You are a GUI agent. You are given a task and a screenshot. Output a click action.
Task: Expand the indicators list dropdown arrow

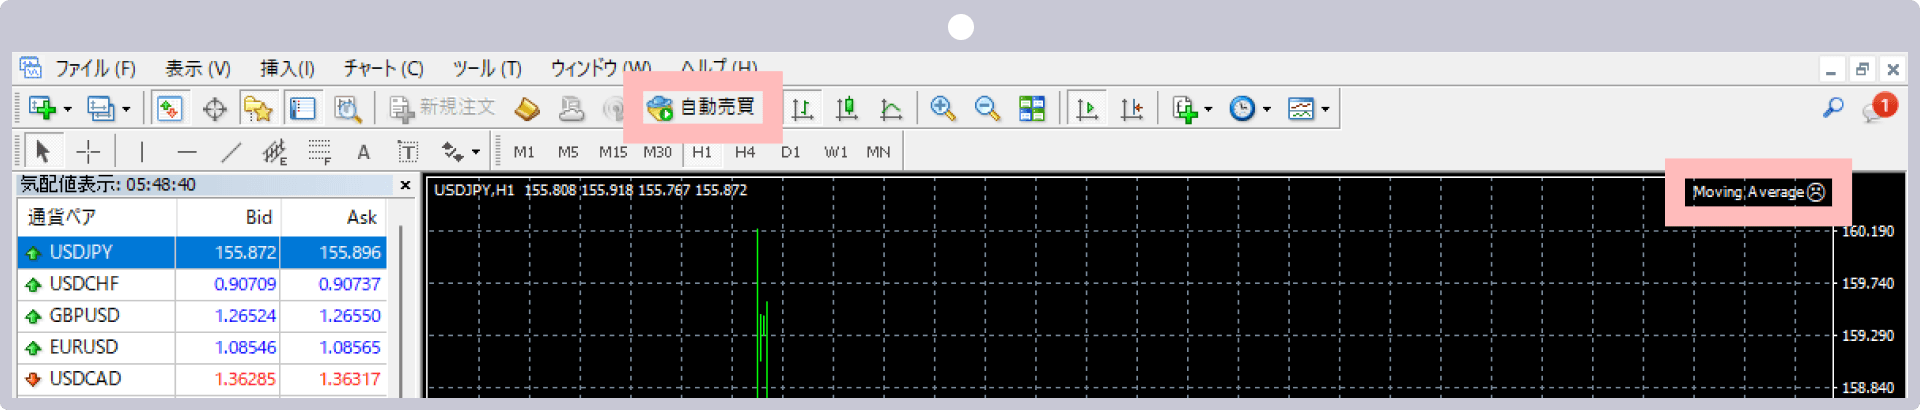click(1208, 109)
